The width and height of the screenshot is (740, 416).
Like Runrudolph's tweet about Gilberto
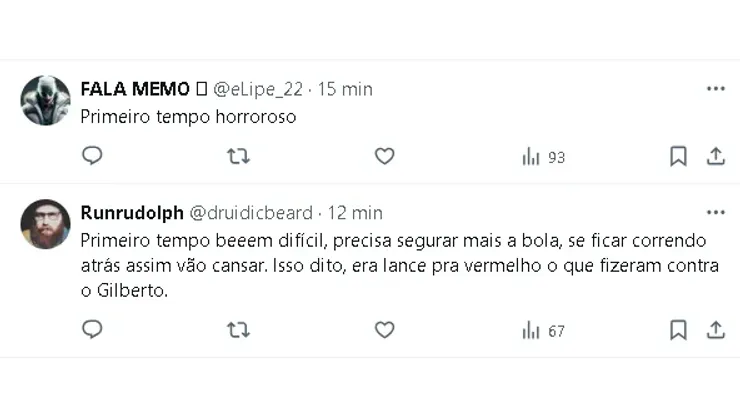(x=384, y=329)
